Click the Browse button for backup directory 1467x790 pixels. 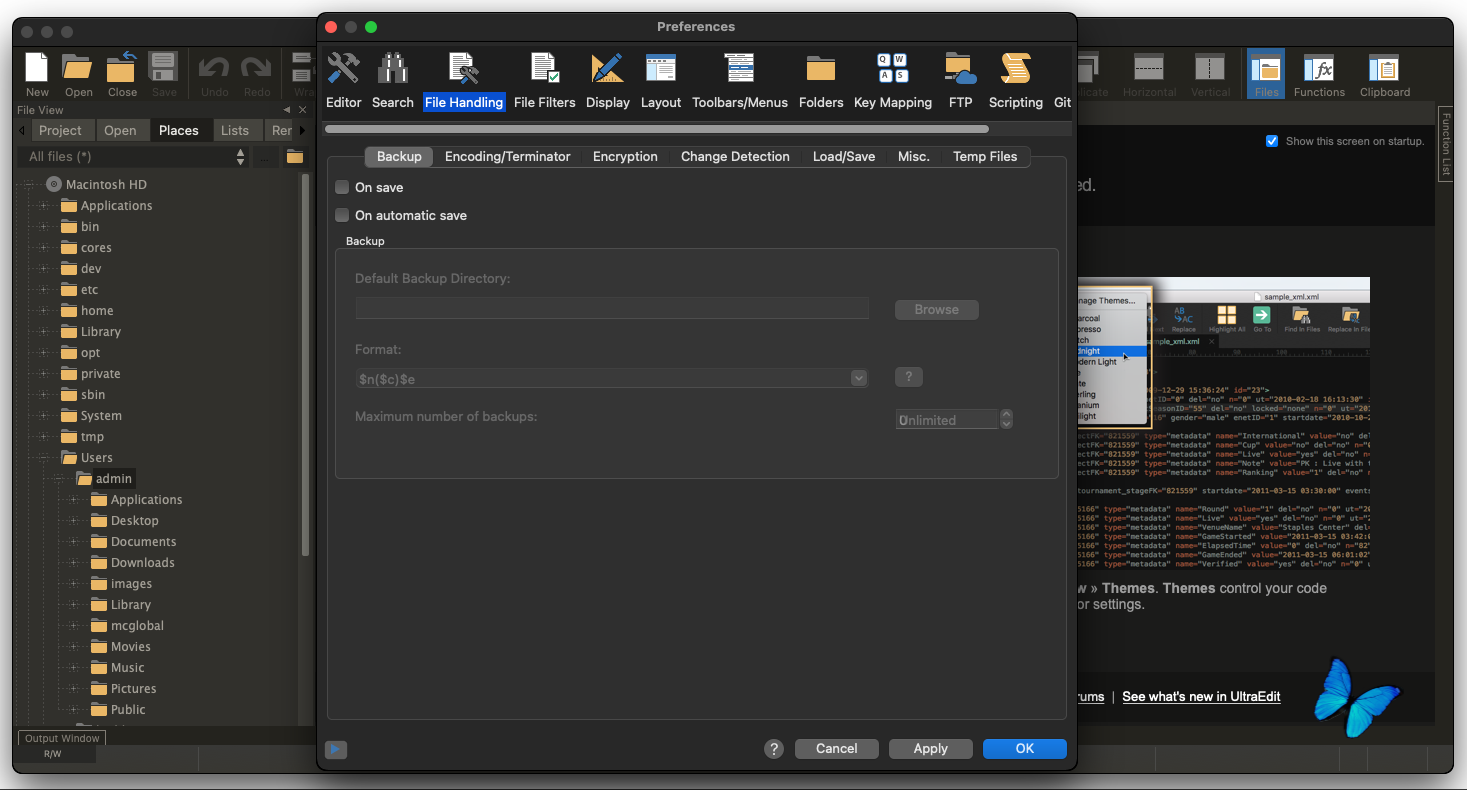click(x=937, y=310)
